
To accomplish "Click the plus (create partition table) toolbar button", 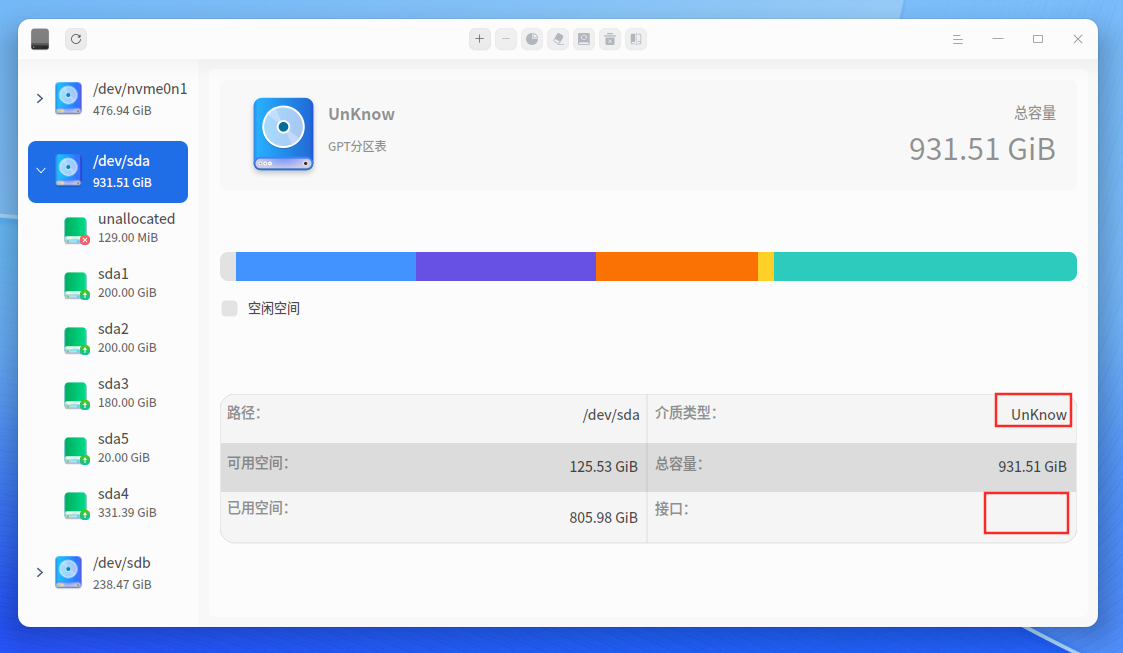I will (480, 39).
